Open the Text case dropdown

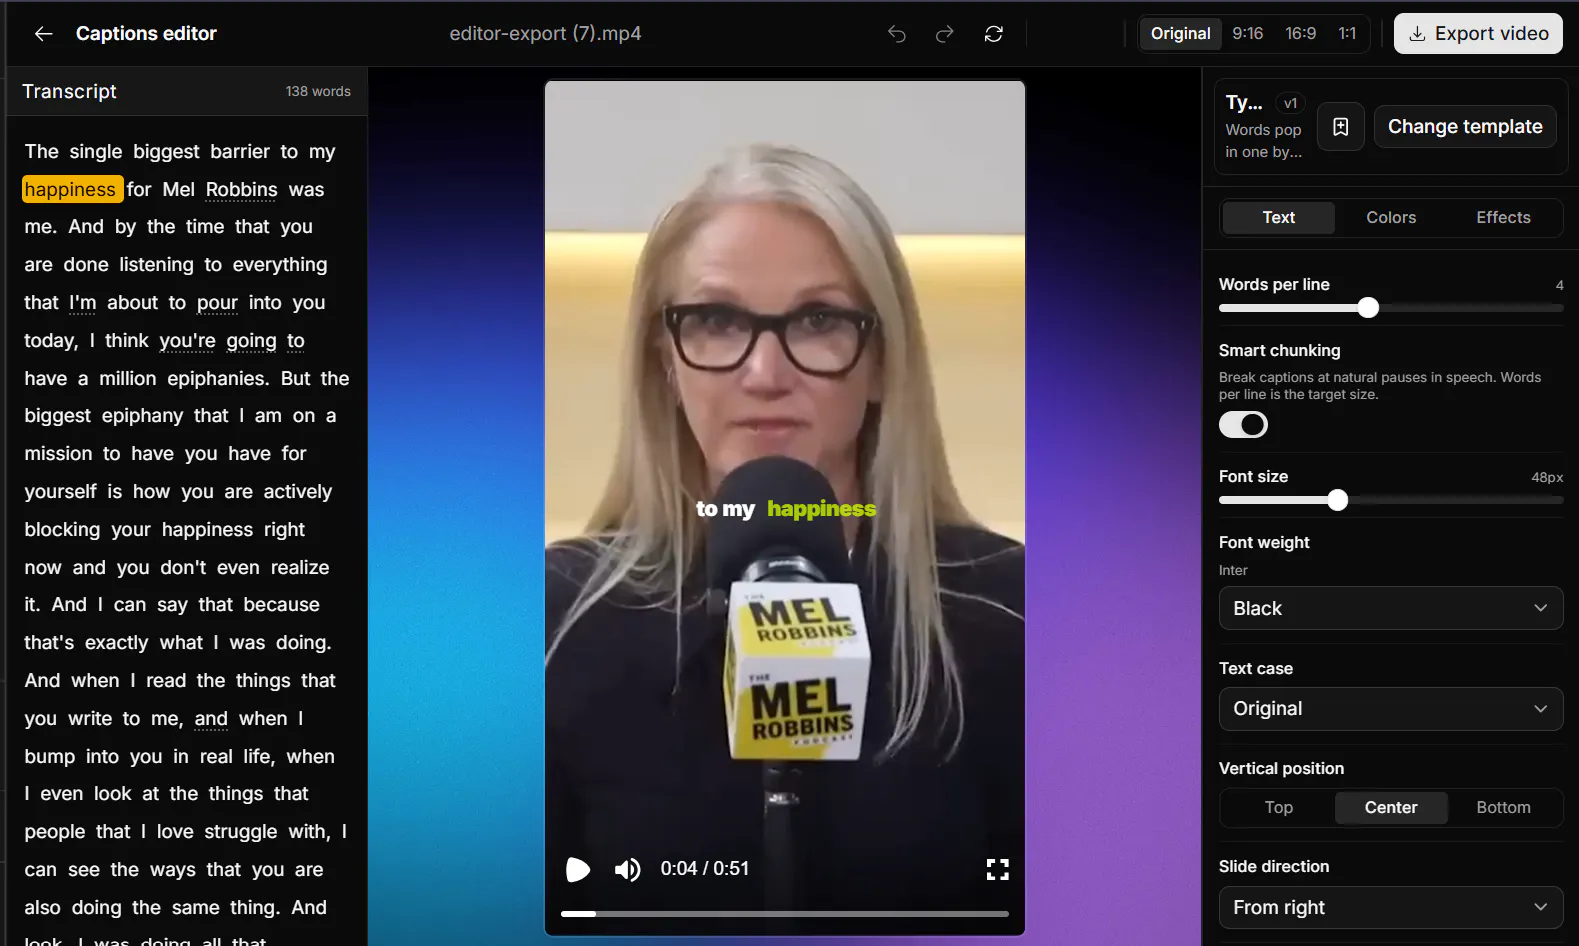tap(1391, 709)
